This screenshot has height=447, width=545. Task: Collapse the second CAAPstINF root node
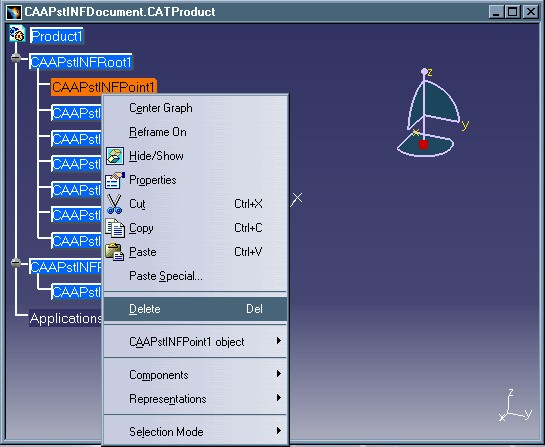16,263
